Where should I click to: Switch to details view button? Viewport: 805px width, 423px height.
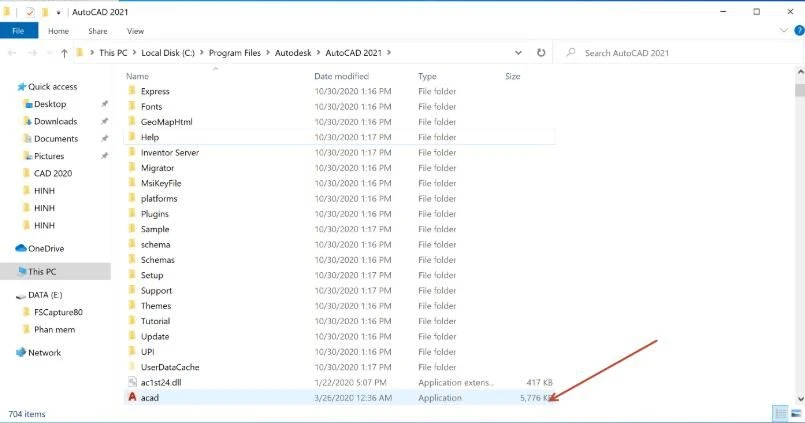pos(779,413)
